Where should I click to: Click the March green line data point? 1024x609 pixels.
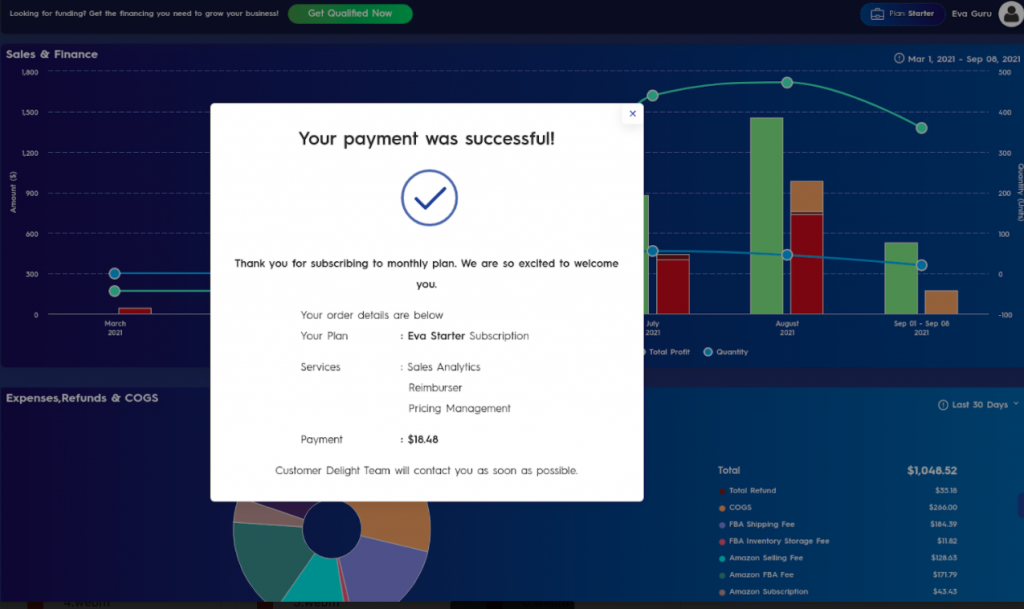(114, 291)
